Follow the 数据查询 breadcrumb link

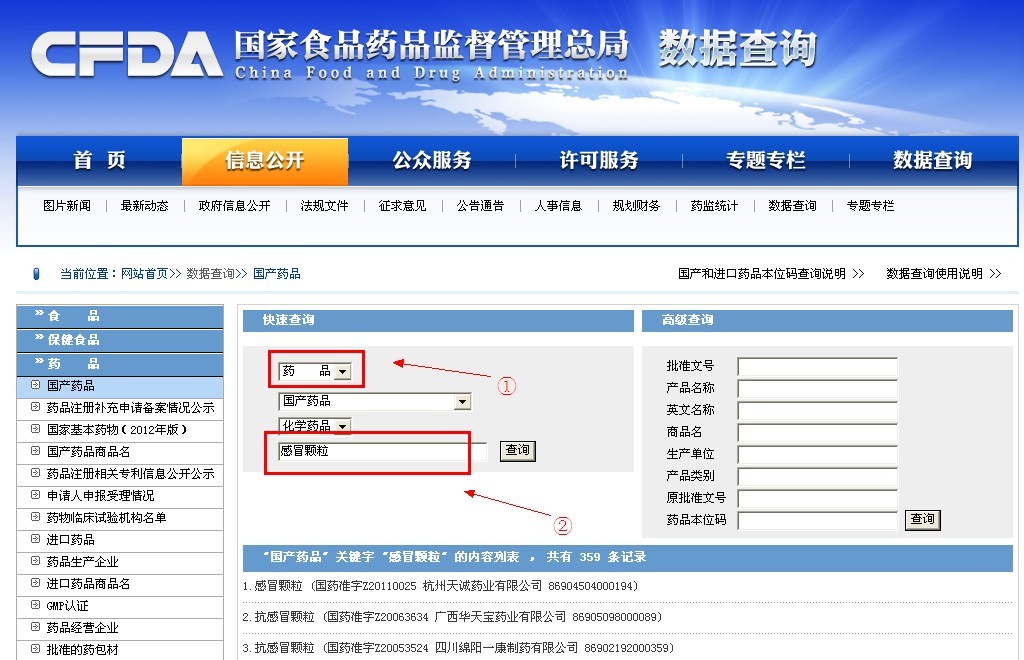coord(210,274)
